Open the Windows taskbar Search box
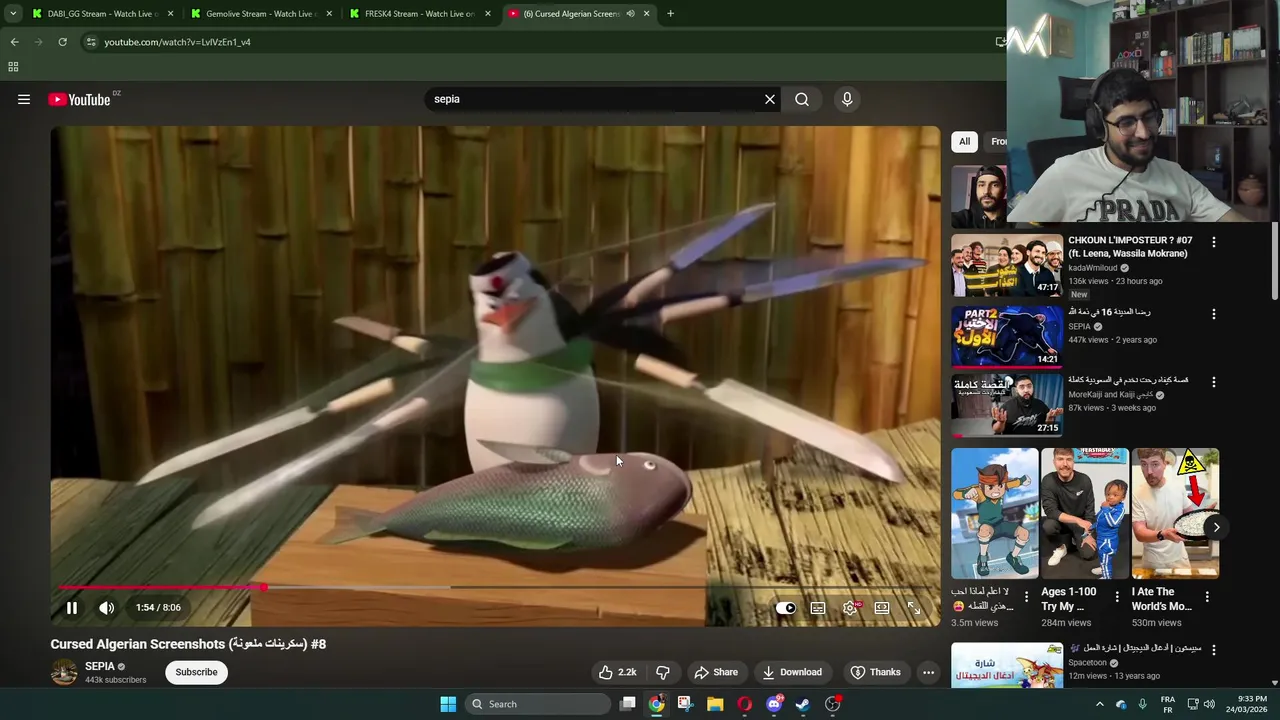This screenshot has width=1280, height=720. pos(538,704)
